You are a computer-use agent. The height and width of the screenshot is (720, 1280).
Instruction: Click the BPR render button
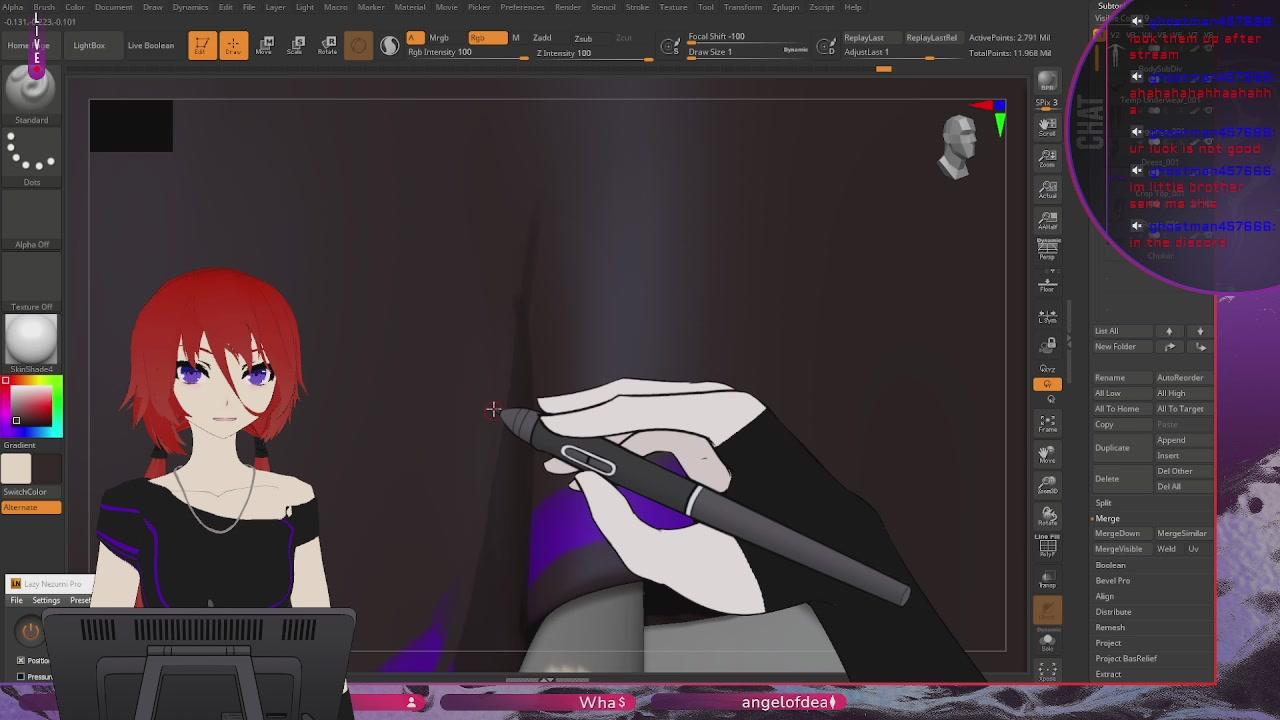1047,82
